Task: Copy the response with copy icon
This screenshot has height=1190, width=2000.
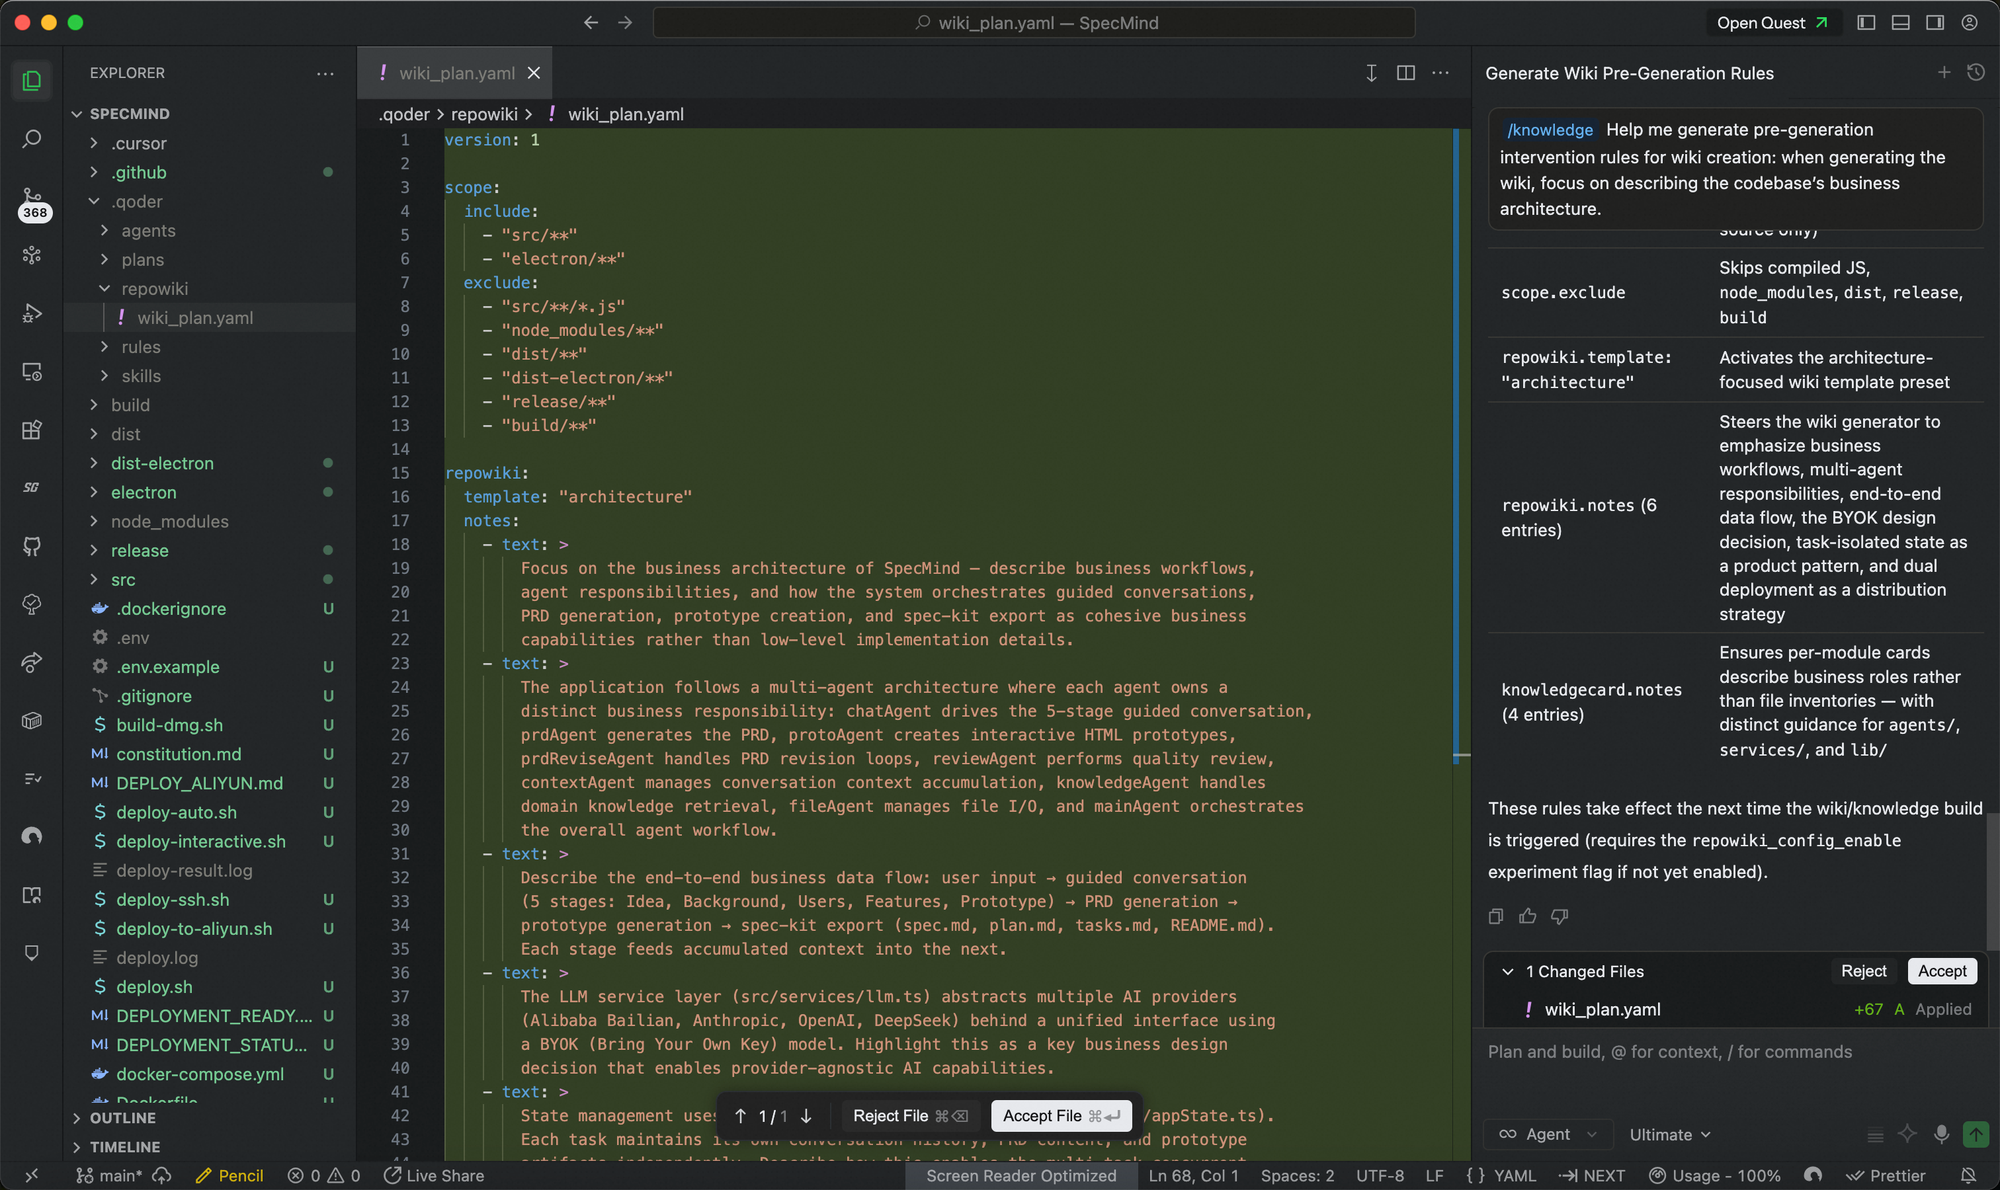Action: click(x=1496, y=916)
